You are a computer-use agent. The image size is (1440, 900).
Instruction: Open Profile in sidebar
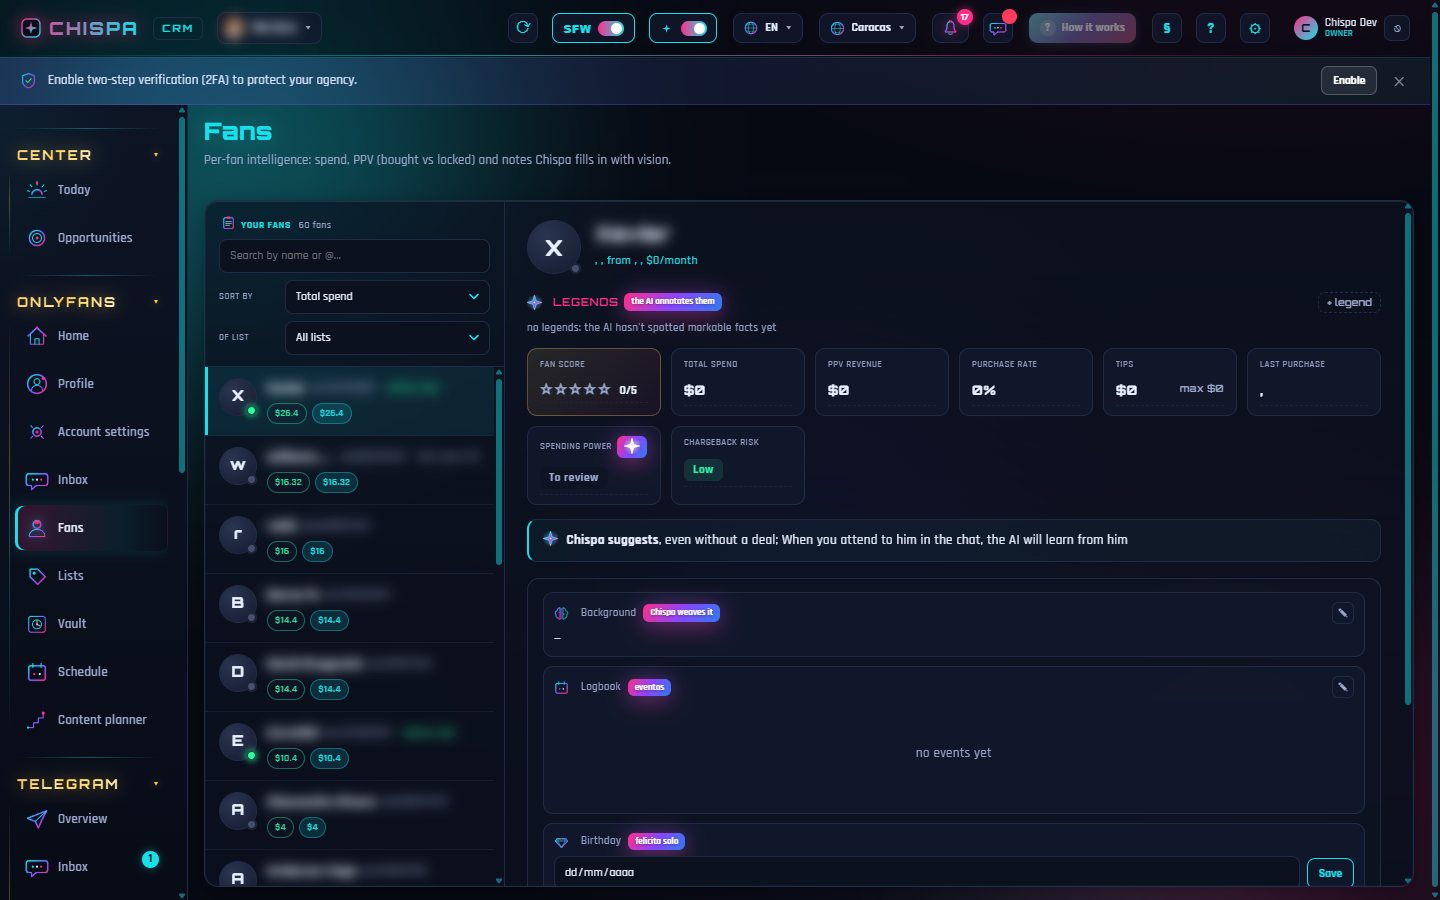(91, 384)
